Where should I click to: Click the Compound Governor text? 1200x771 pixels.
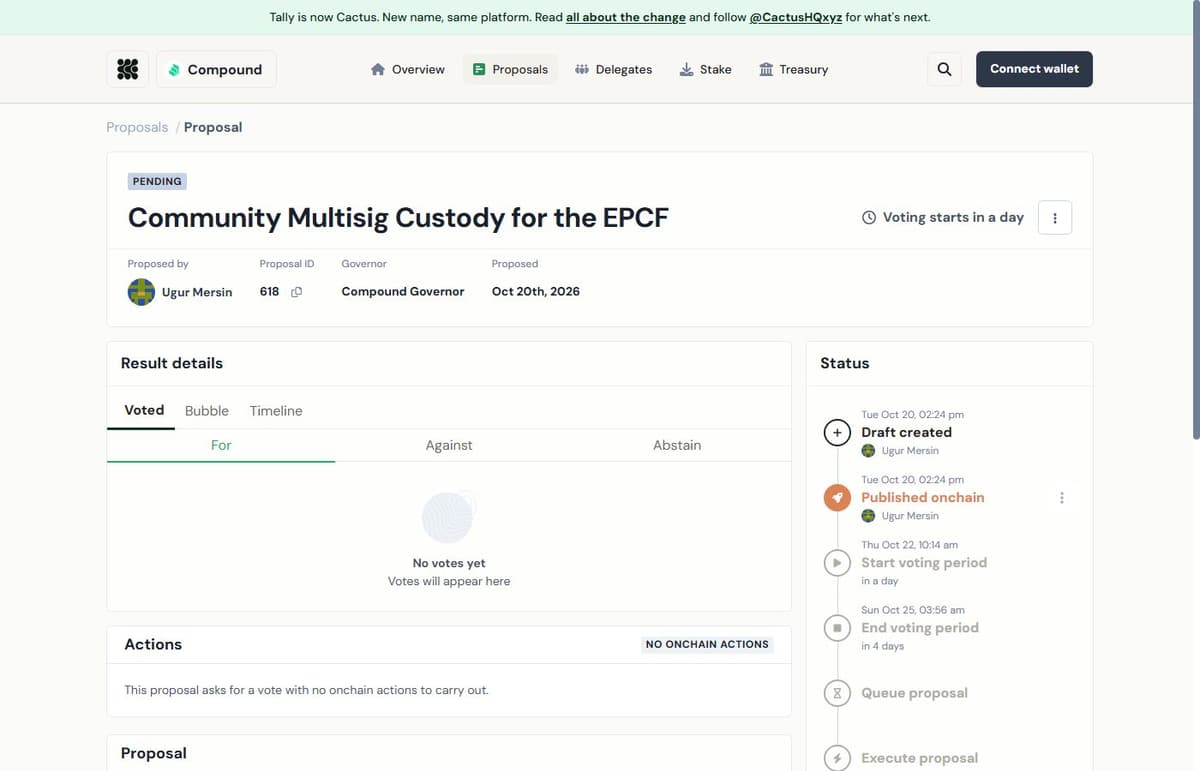[403, 292]
